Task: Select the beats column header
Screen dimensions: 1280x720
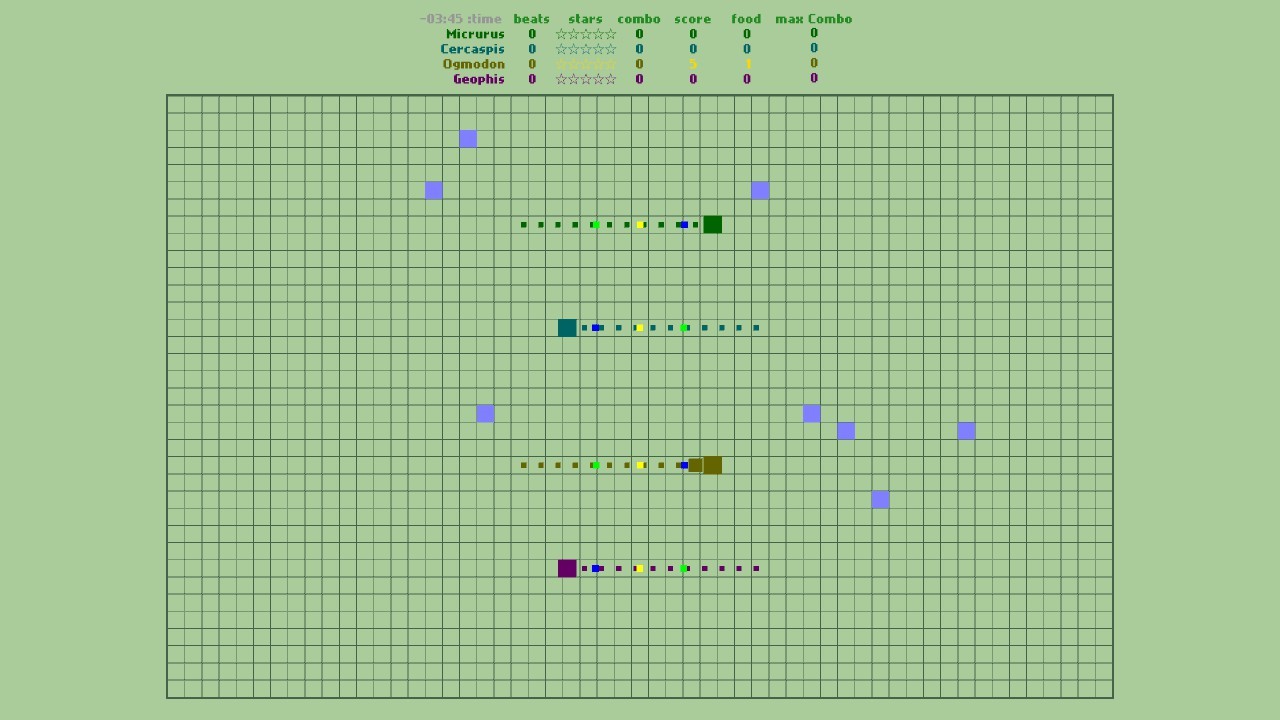Action: click(531, 18)
